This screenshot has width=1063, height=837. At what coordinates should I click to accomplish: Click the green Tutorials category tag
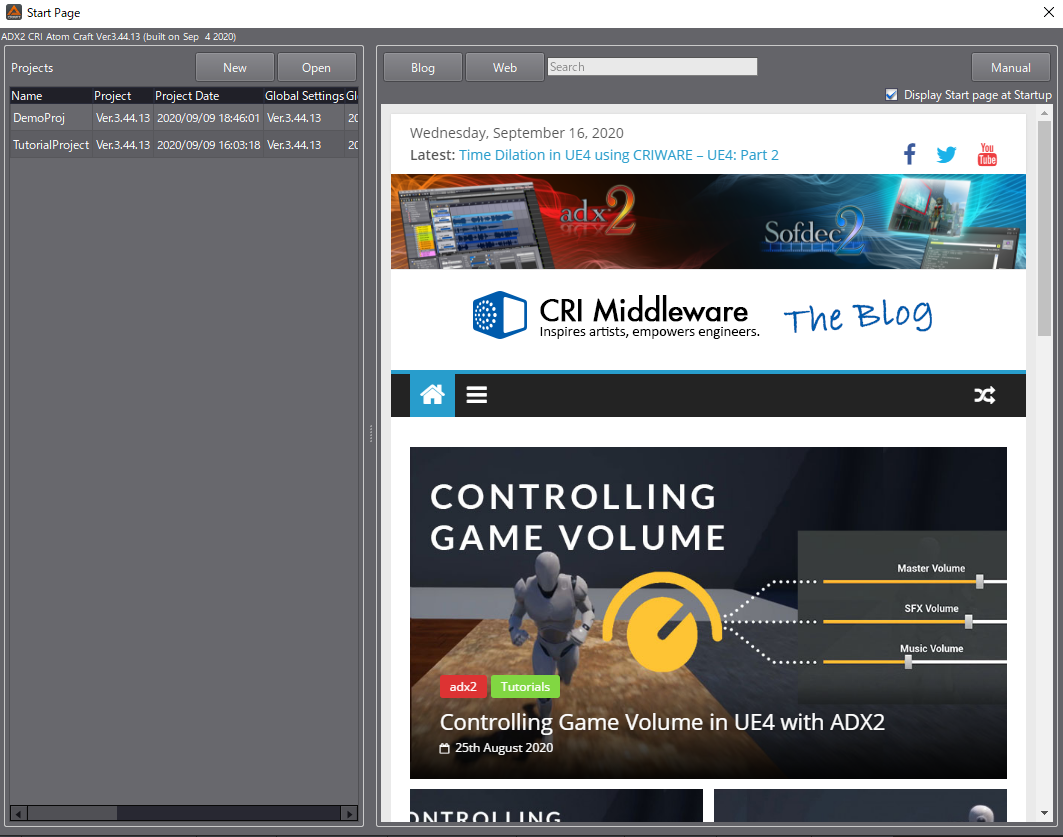pyautogui.click(x=525, y=687)
